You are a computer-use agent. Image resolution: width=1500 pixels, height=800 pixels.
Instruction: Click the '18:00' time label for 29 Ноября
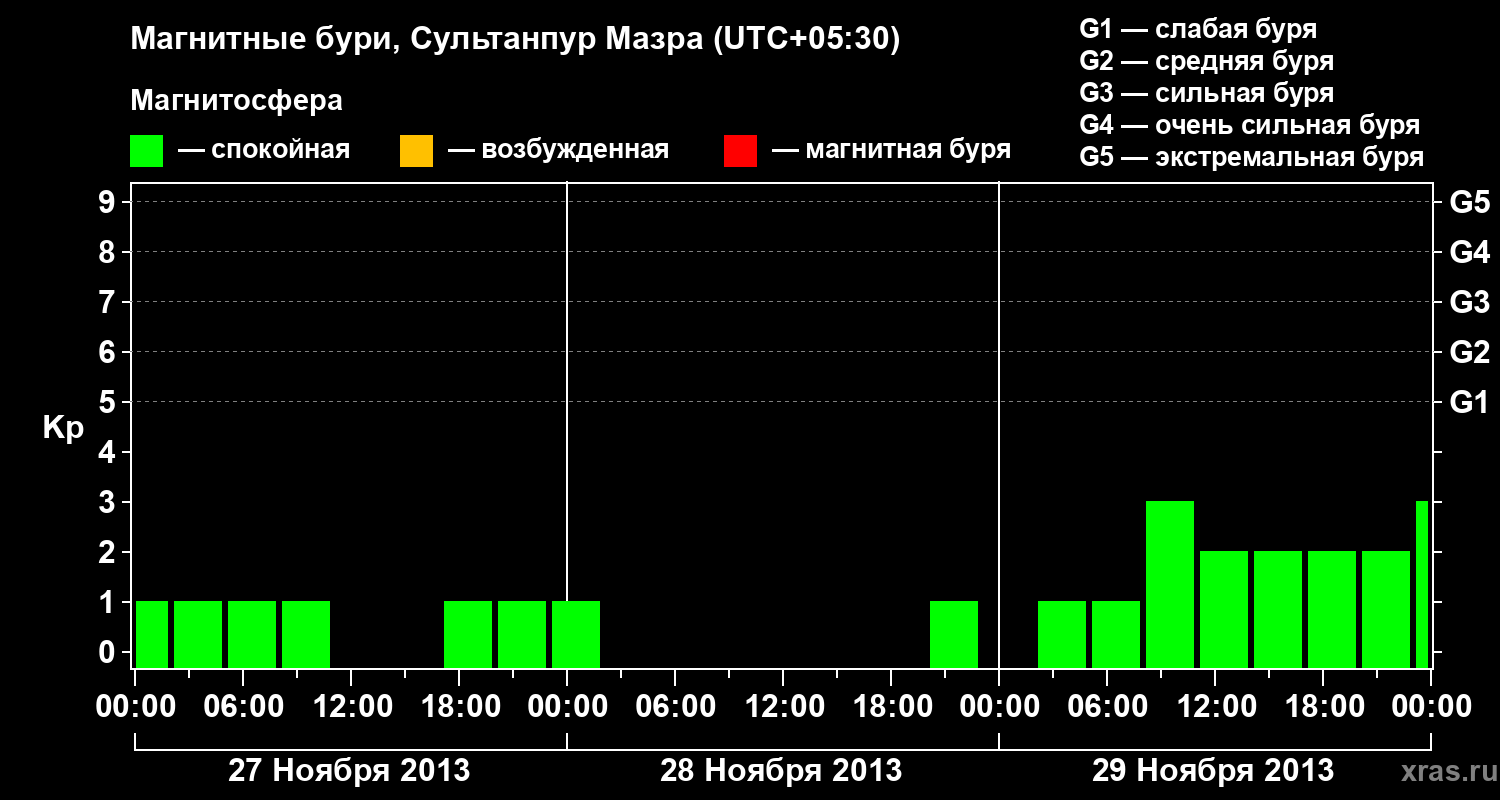point(1323,707)
